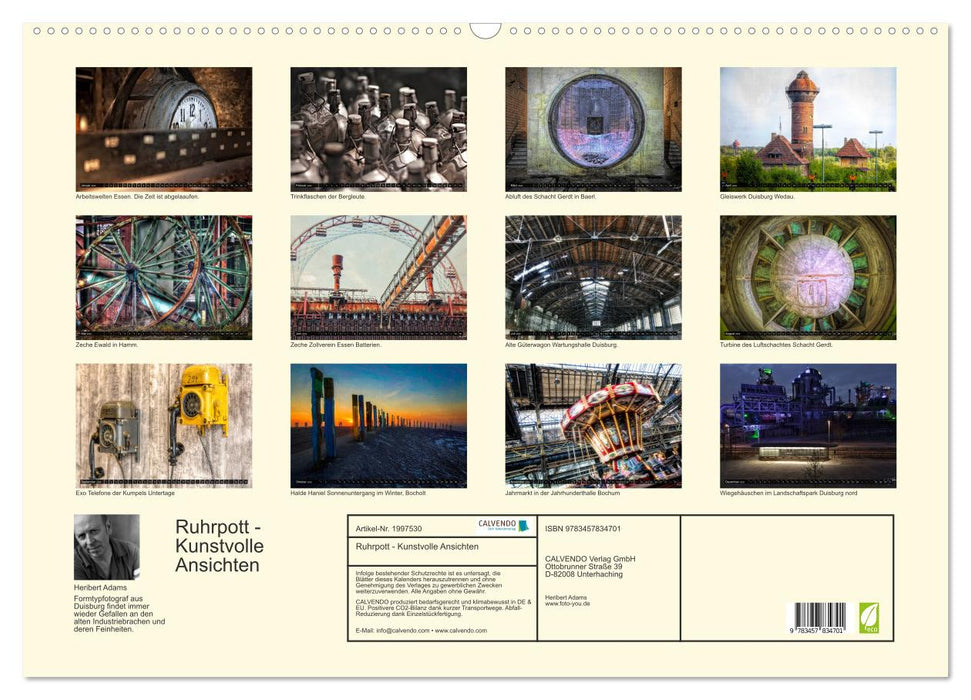Click the green eco leaf logo
The height and width of the screenshot is (700, 971).
871,619
